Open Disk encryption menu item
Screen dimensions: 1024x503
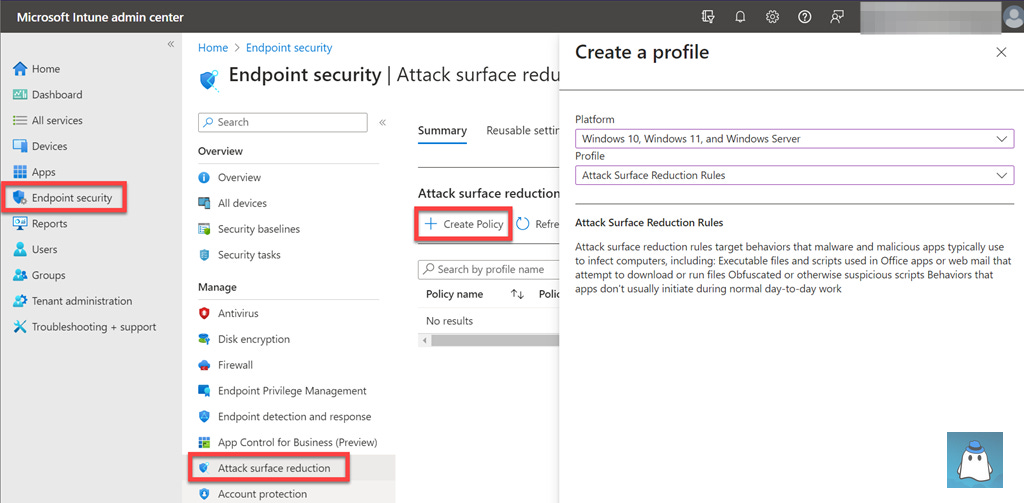(254, 339)
